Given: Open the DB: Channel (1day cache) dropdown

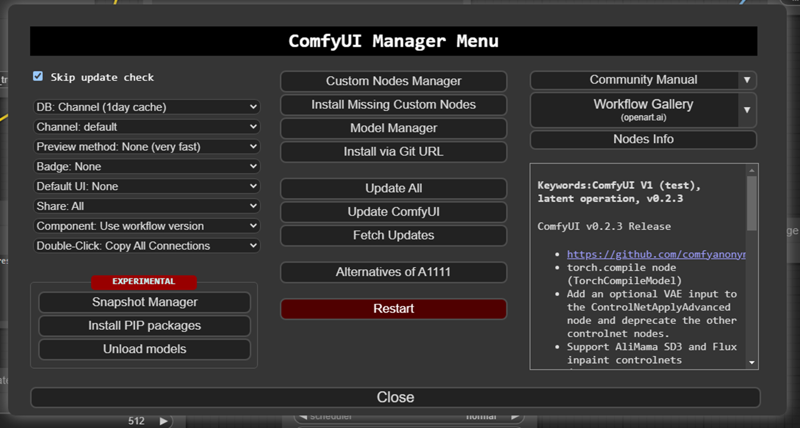Looking at the screenshot, I should [x=147, y=107].
